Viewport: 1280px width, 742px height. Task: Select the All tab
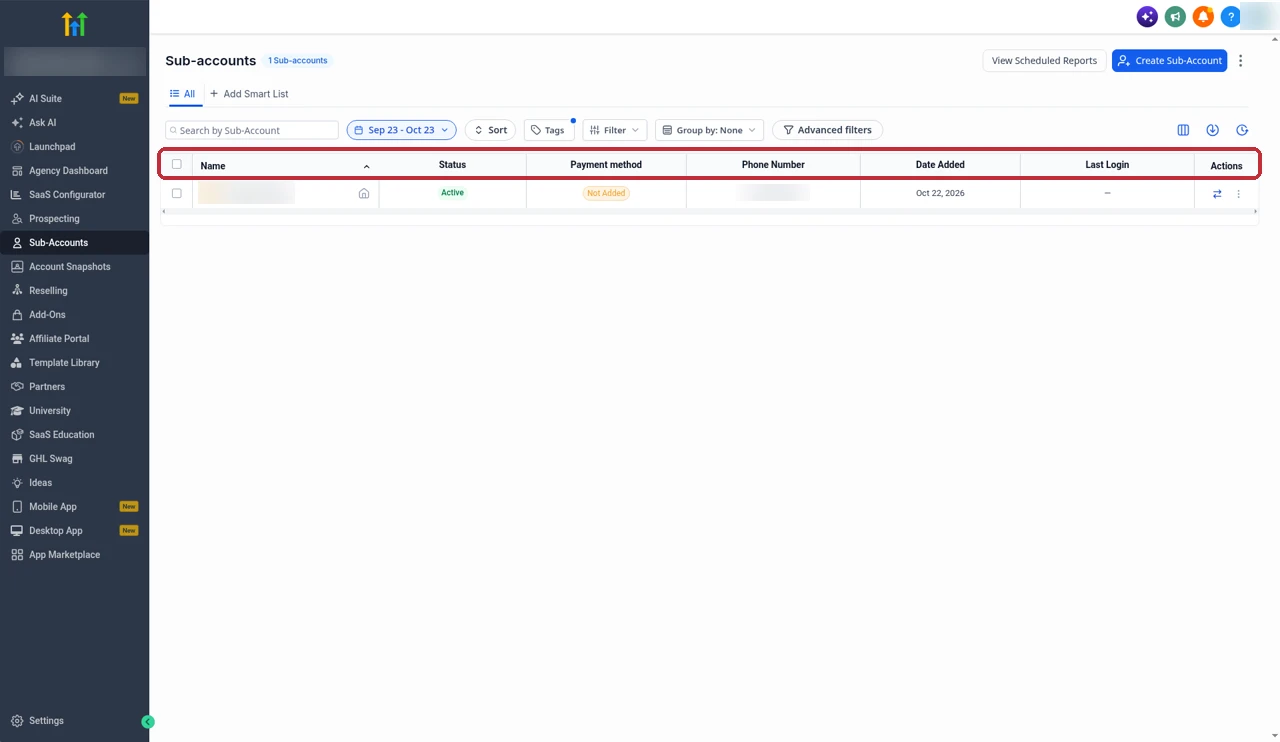tap(183, 94)
